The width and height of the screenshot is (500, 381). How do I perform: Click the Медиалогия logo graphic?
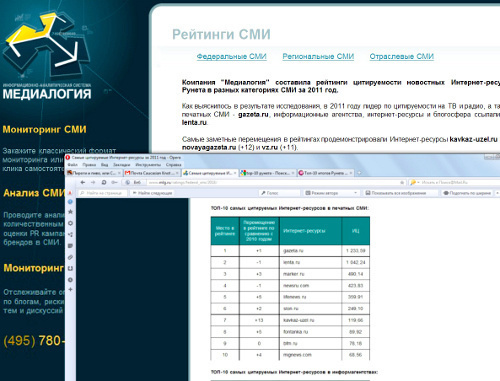(x=47, y=47)
